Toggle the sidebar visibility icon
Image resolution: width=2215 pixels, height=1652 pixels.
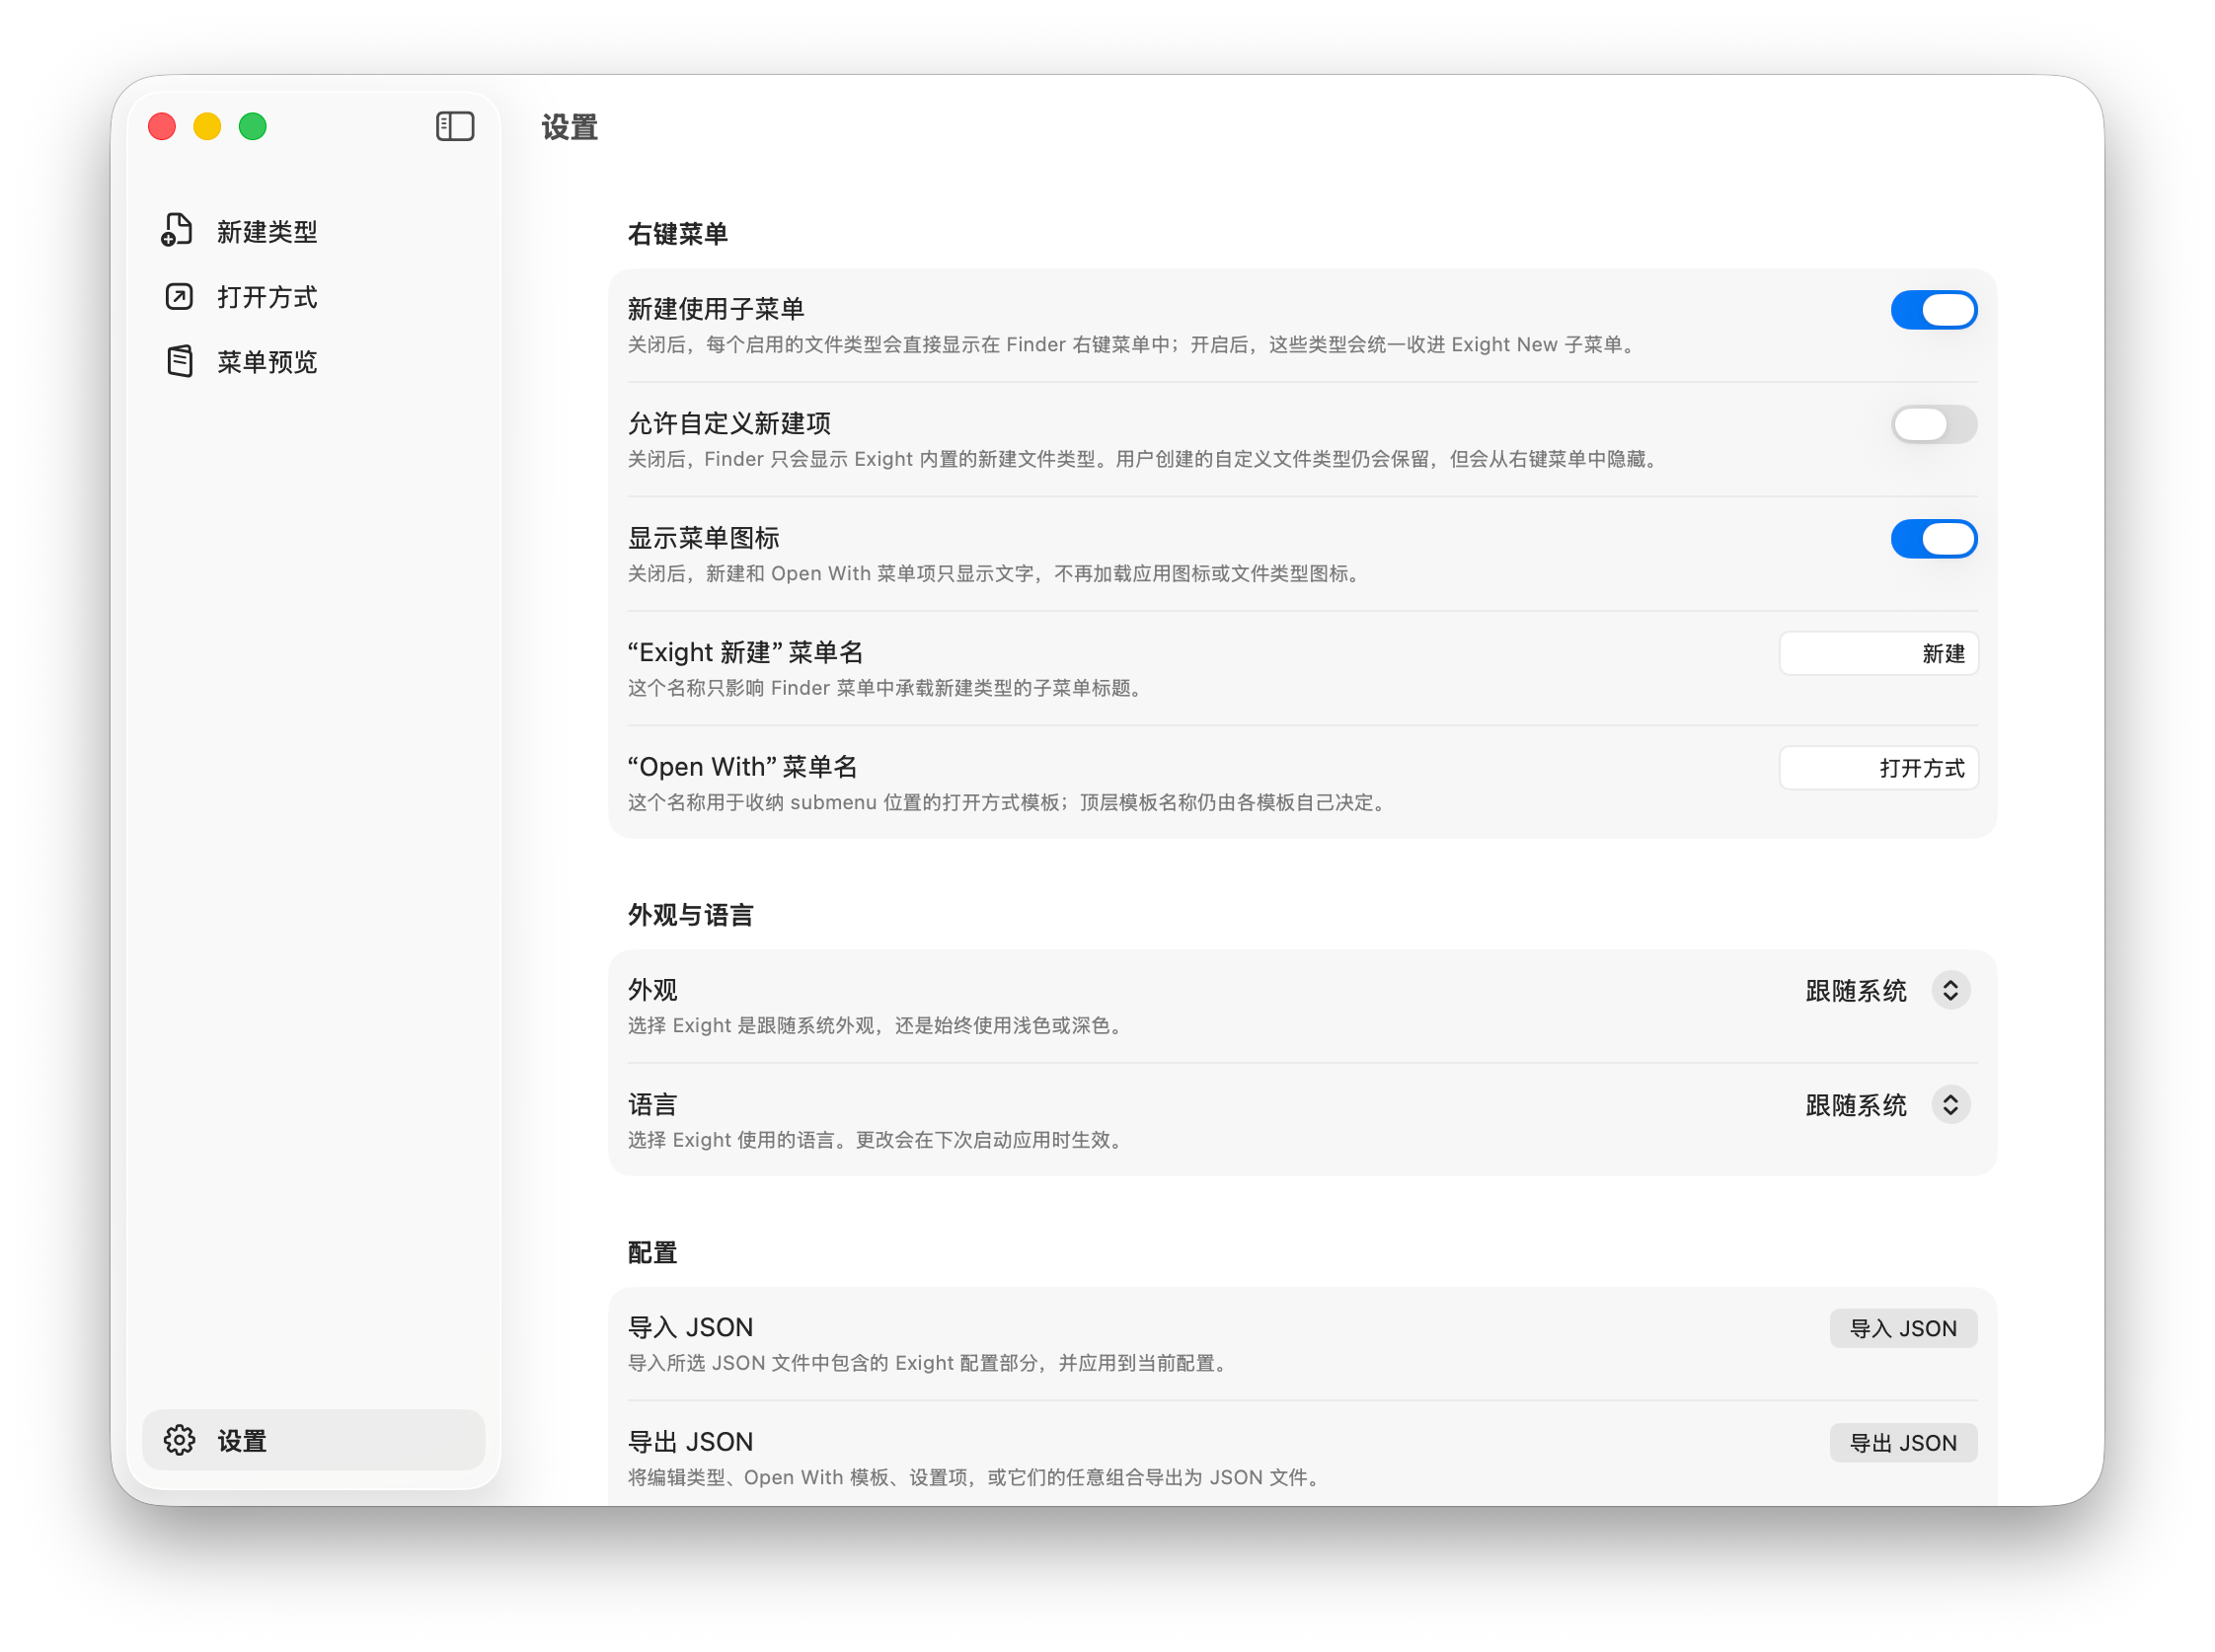point(455,127)
